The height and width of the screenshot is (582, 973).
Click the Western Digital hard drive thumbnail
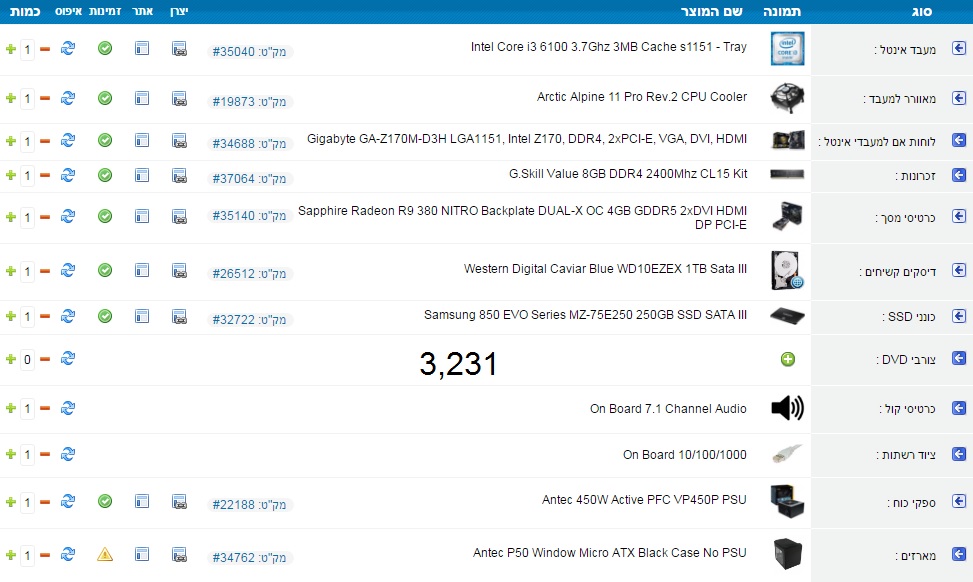coord(787,271)
